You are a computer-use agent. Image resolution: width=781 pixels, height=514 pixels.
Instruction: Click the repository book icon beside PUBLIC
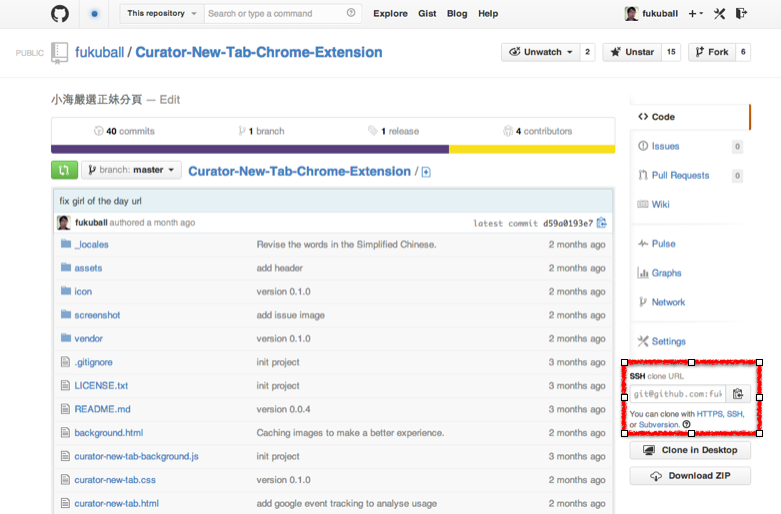[x=59, y=52]
